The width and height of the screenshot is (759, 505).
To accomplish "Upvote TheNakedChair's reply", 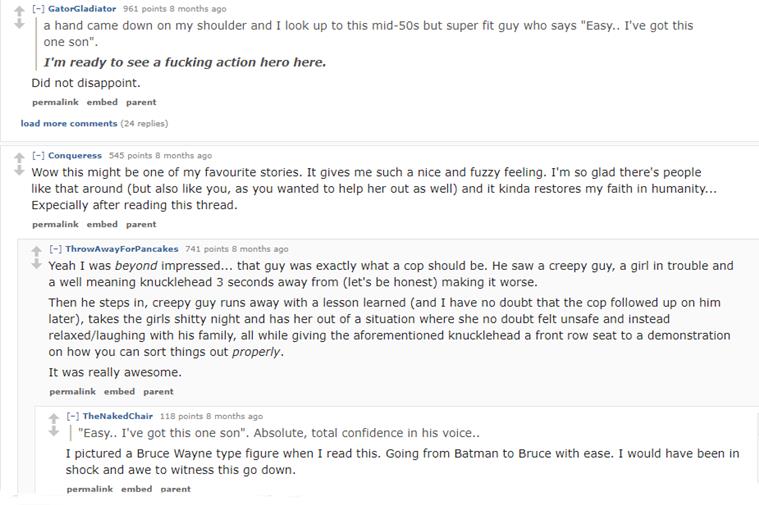I will click(x=55, y=417).
